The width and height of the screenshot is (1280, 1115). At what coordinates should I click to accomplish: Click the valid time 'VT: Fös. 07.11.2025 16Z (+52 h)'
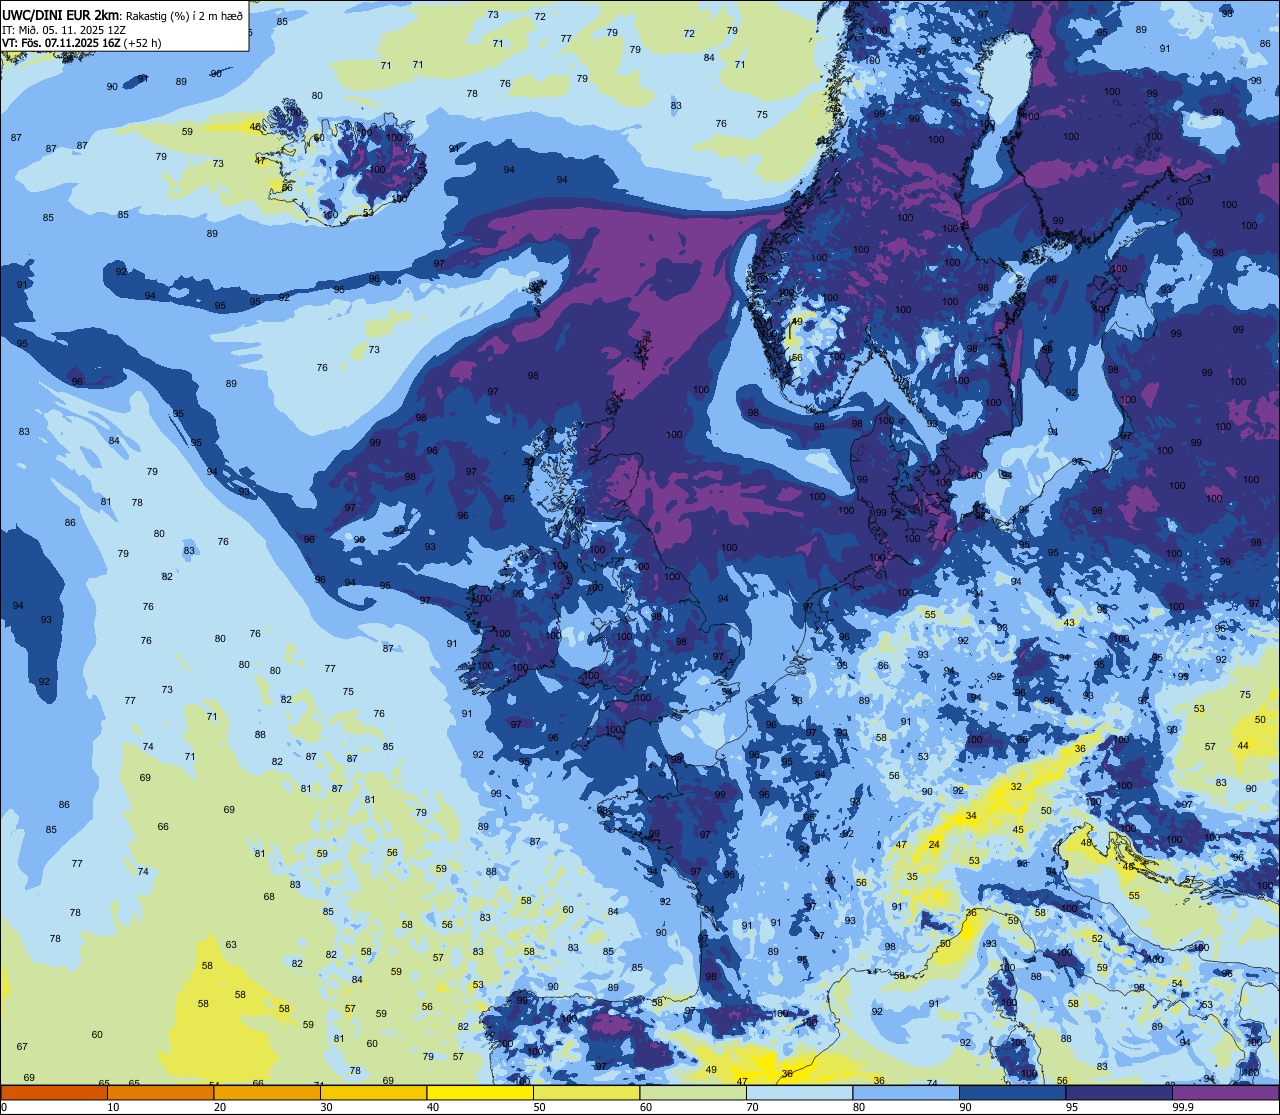[x=82, y=43]
